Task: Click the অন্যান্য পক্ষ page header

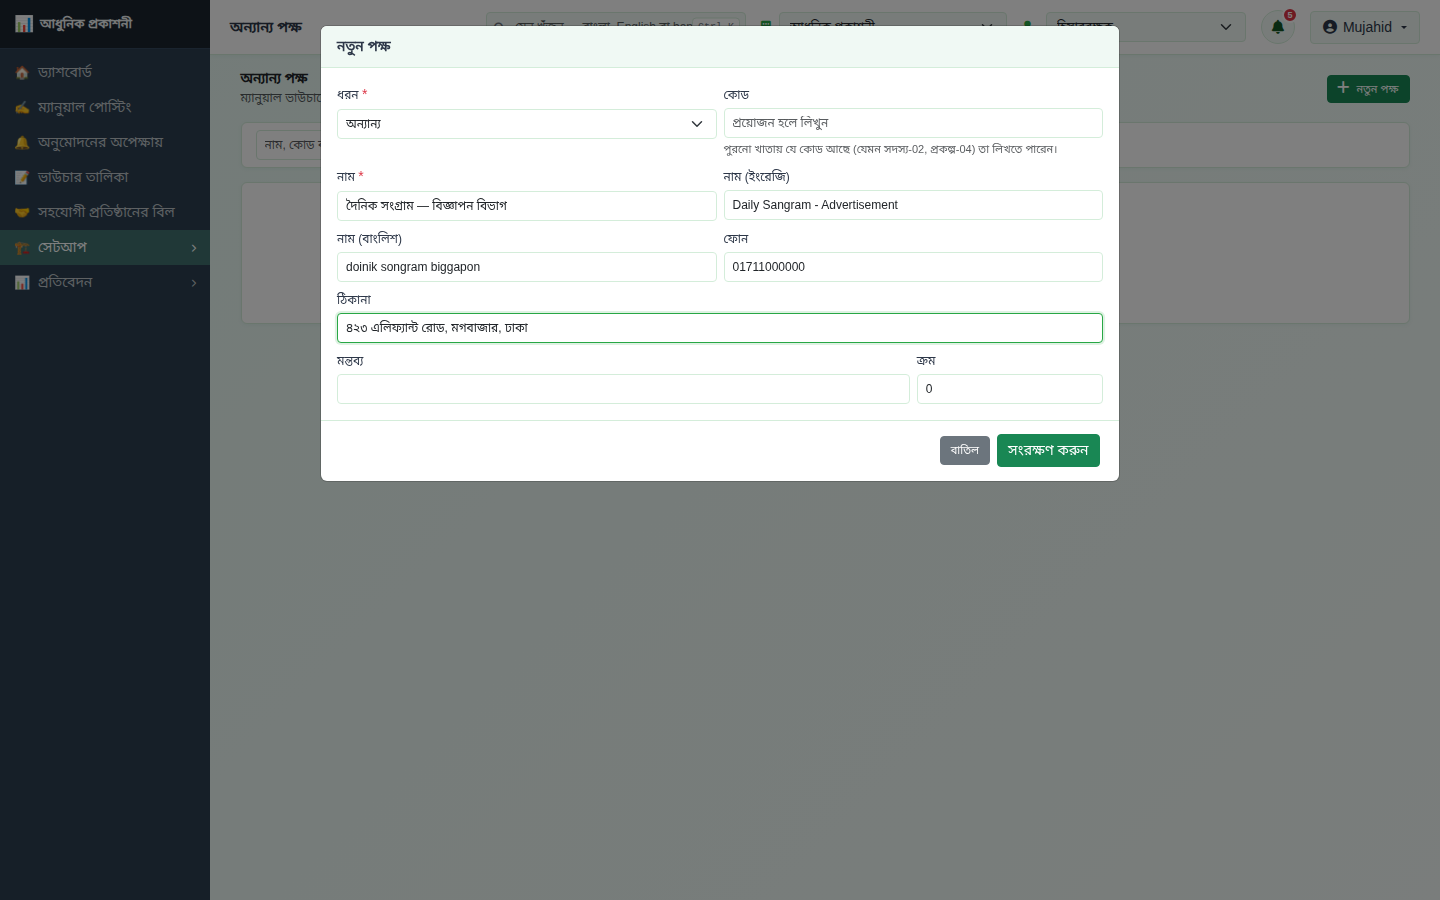Action: pos(266,27)
